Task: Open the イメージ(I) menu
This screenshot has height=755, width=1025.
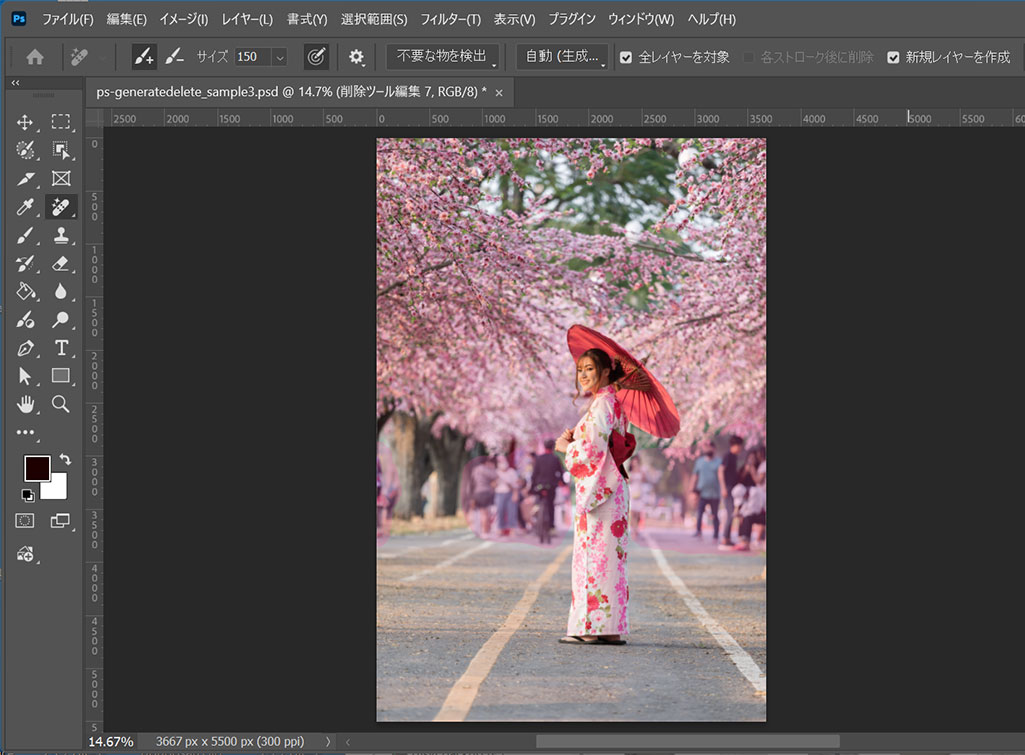Action: (x=184, y=20)
